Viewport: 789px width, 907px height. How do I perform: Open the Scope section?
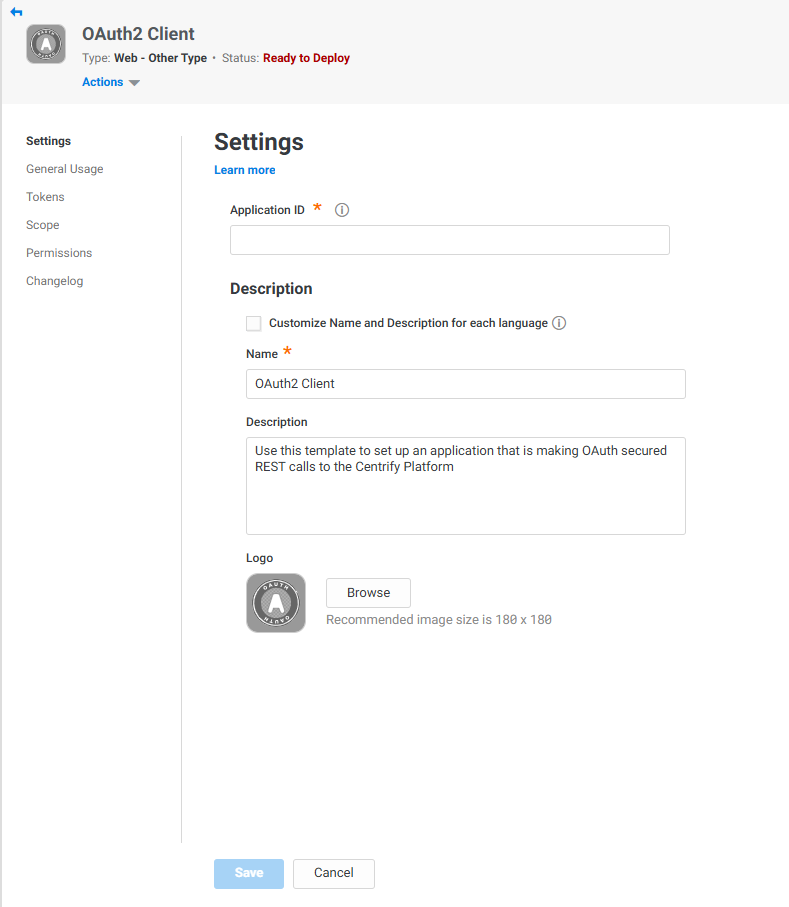[42, 225]
